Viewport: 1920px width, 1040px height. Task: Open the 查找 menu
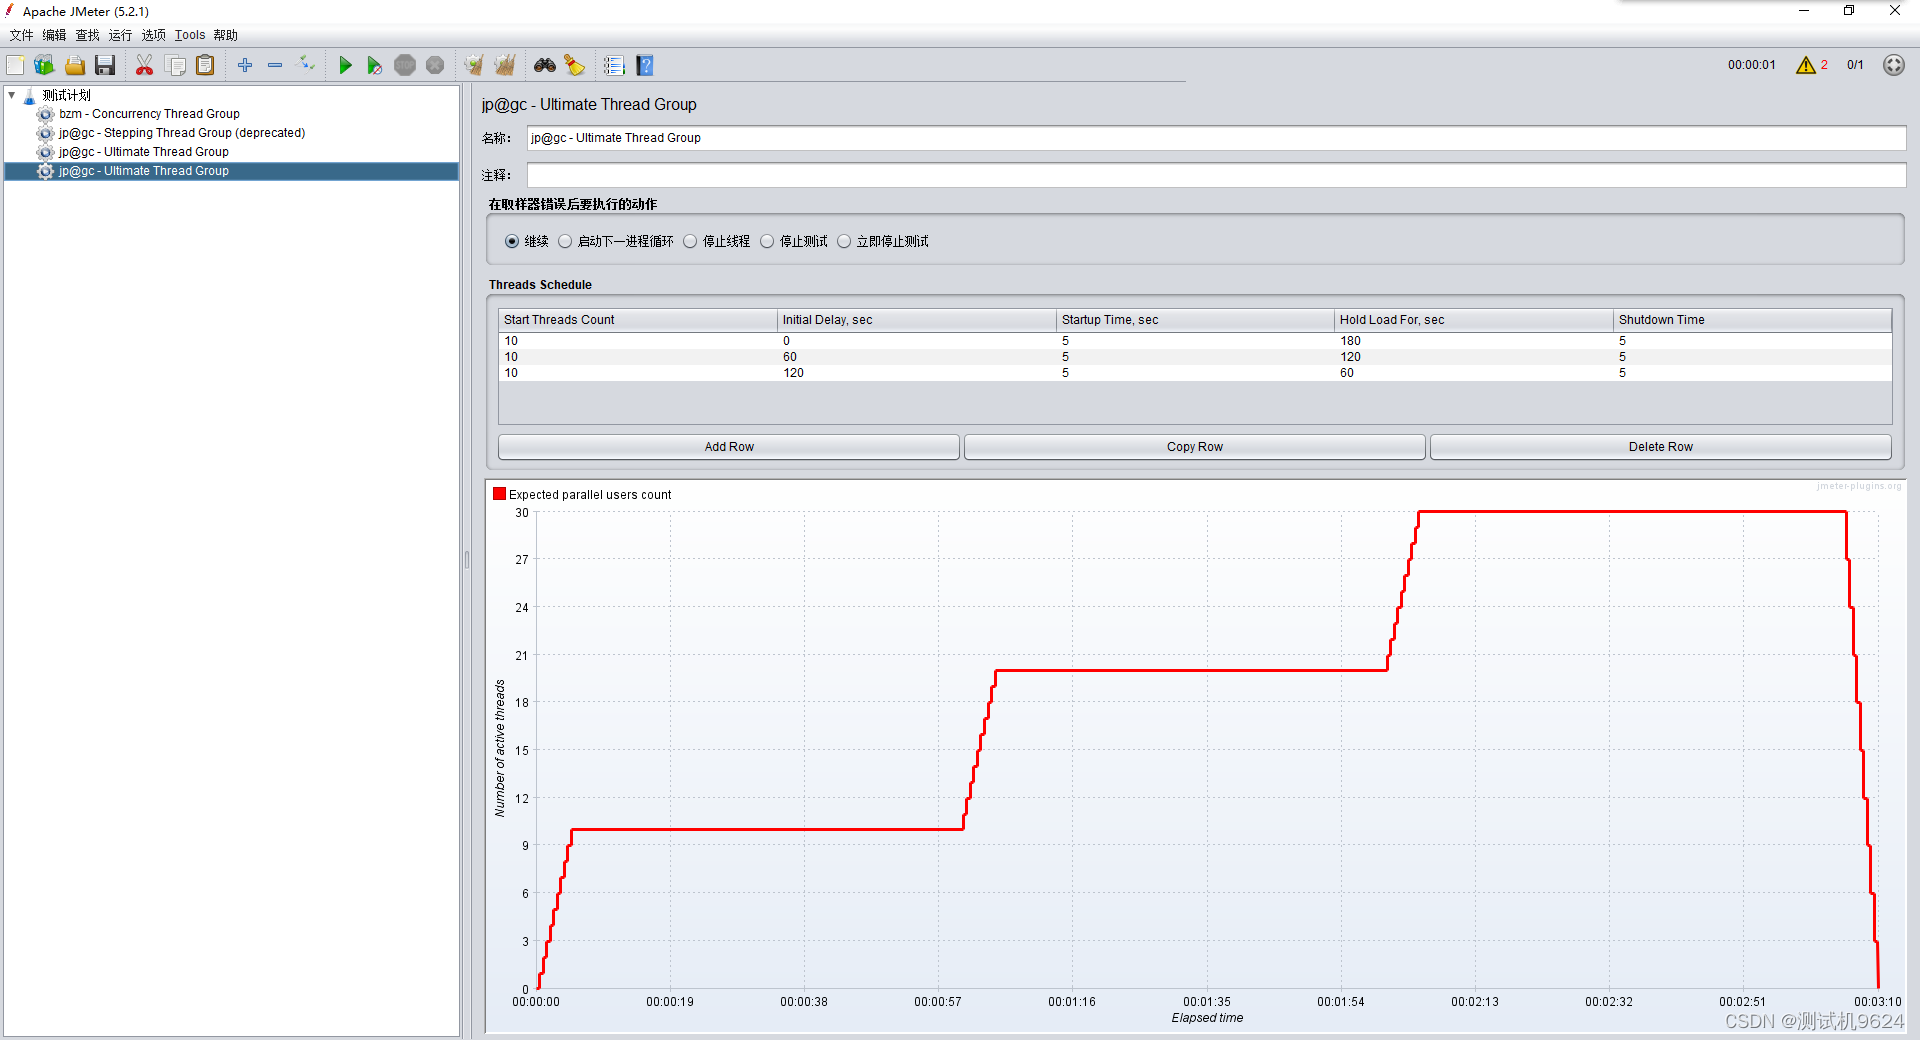[x=88, y=35]
